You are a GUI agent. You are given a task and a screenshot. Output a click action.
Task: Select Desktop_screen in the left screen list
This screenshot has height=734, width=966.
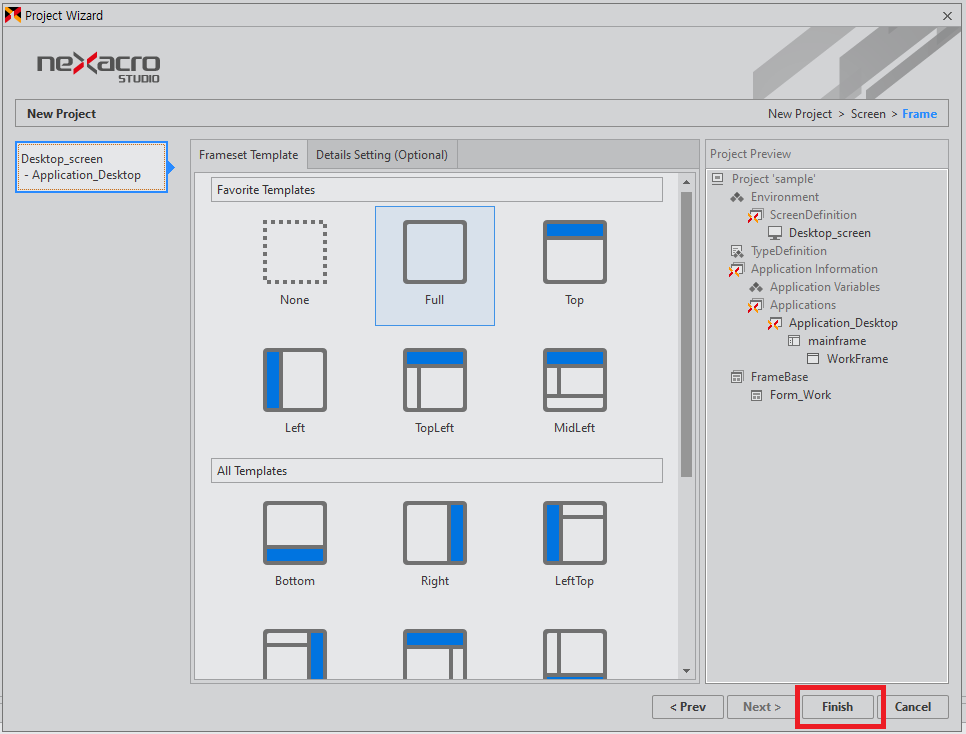[x=92, y=167]
